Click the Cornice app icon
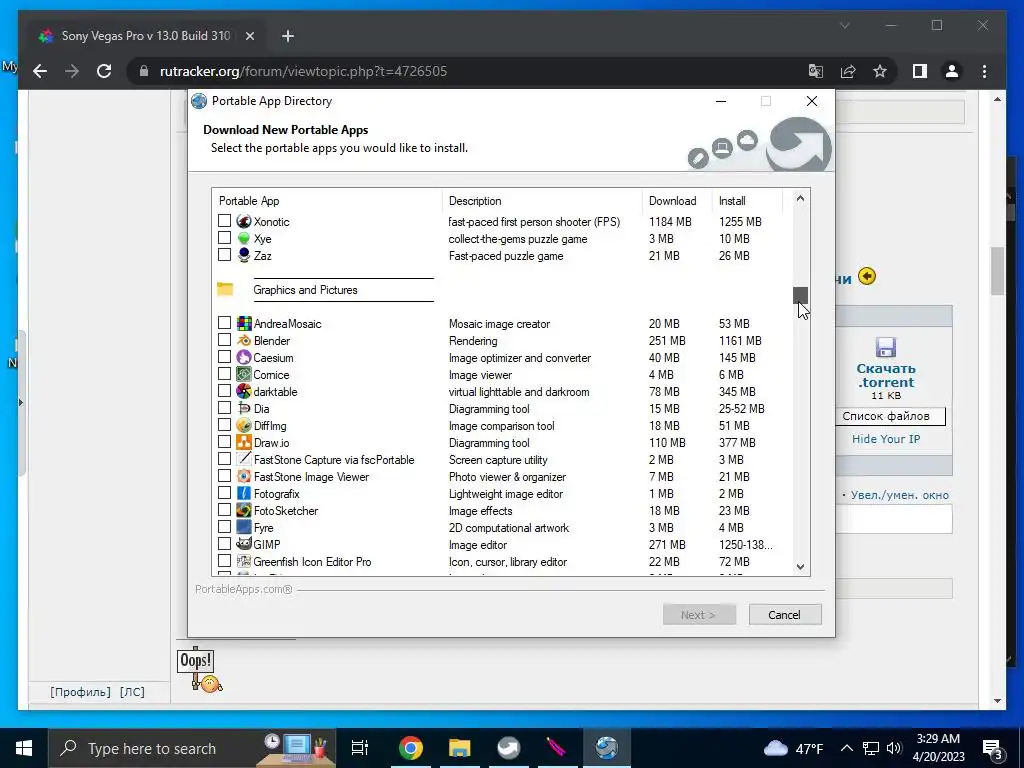The image size is (1024, 768). coord(244,374)
